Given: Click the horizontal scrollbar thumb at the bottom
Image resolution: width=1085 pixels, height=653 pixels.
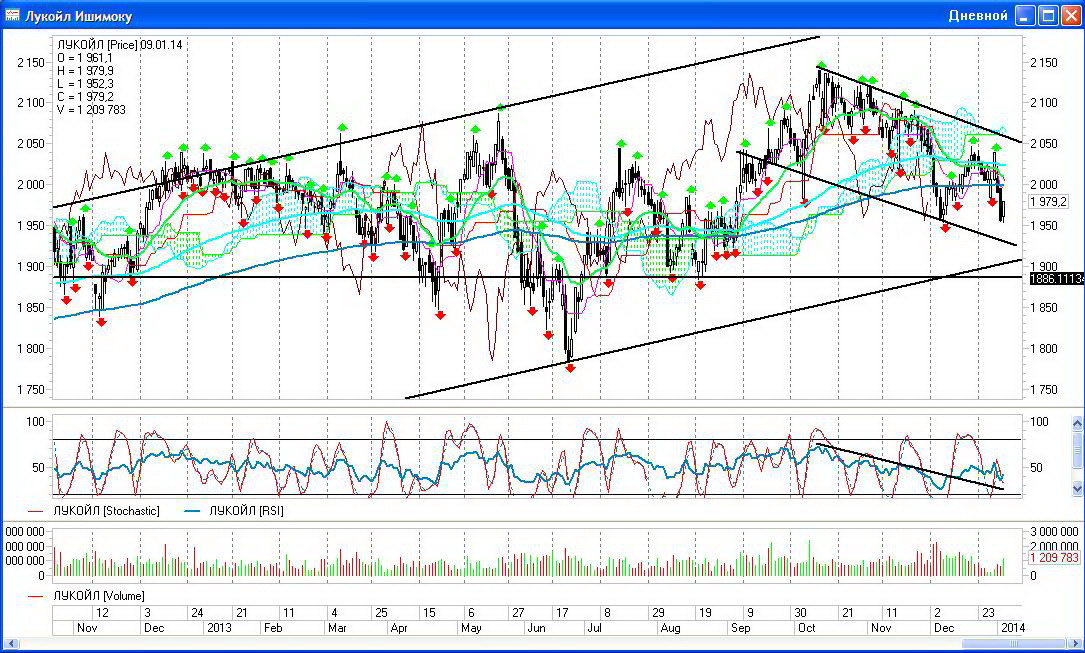Looking at the screenshot, I should point(1014,643).
